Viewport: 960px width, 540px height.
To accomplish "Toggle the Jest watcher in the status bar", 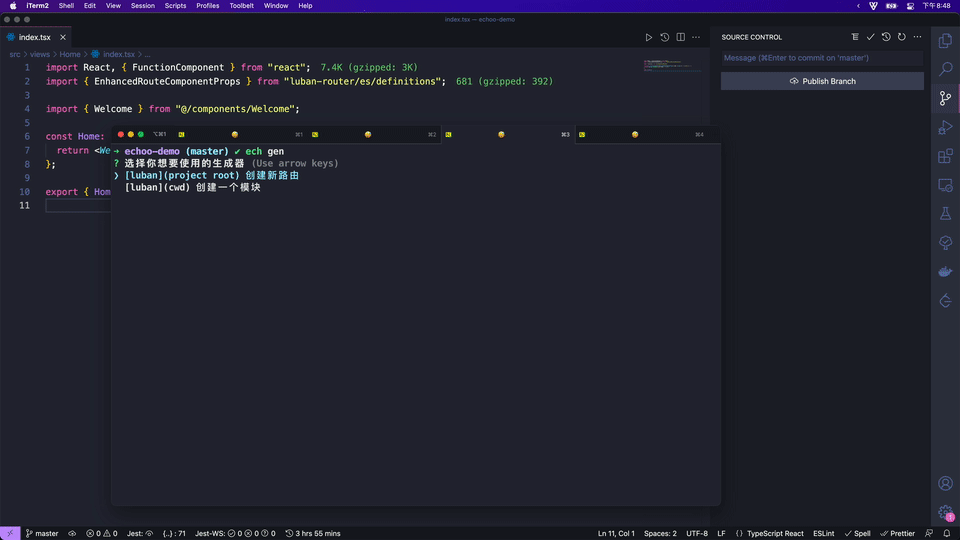I will [x=140, y=534].
